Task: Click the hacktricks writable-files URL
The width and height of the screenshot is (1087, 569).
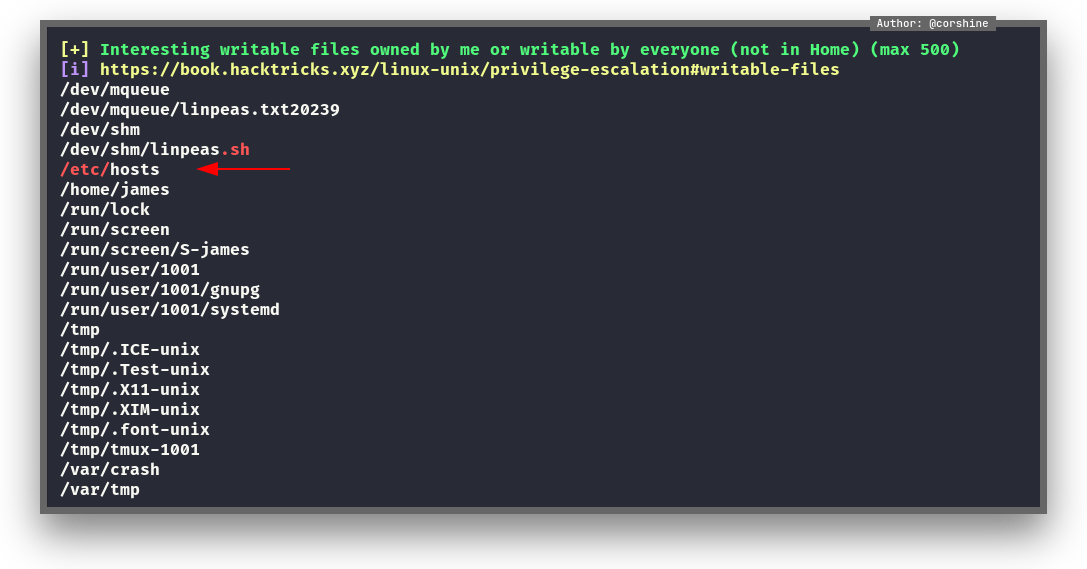Action: click(469, 70)
